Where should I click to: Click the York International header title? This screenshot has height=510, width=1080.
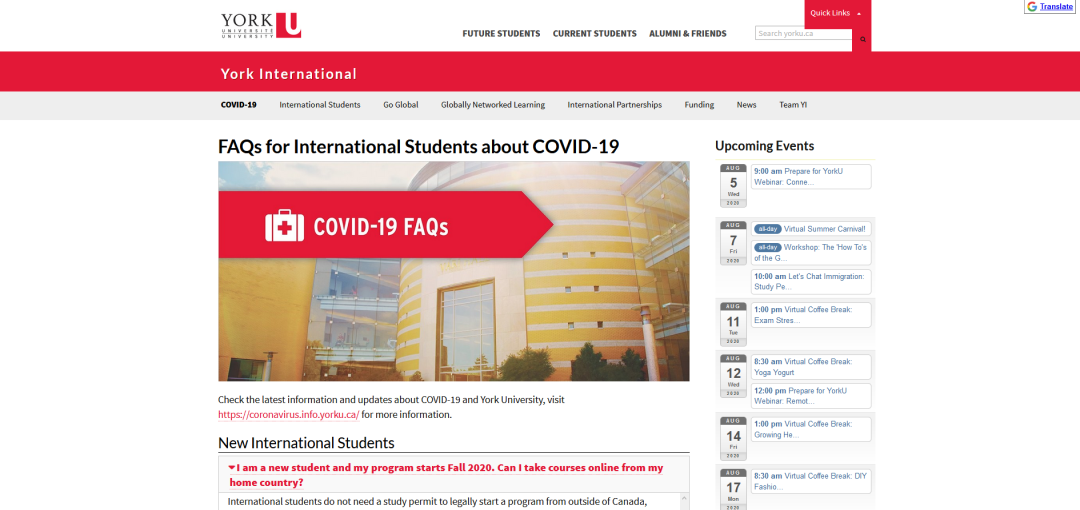(x=289, y=74)
